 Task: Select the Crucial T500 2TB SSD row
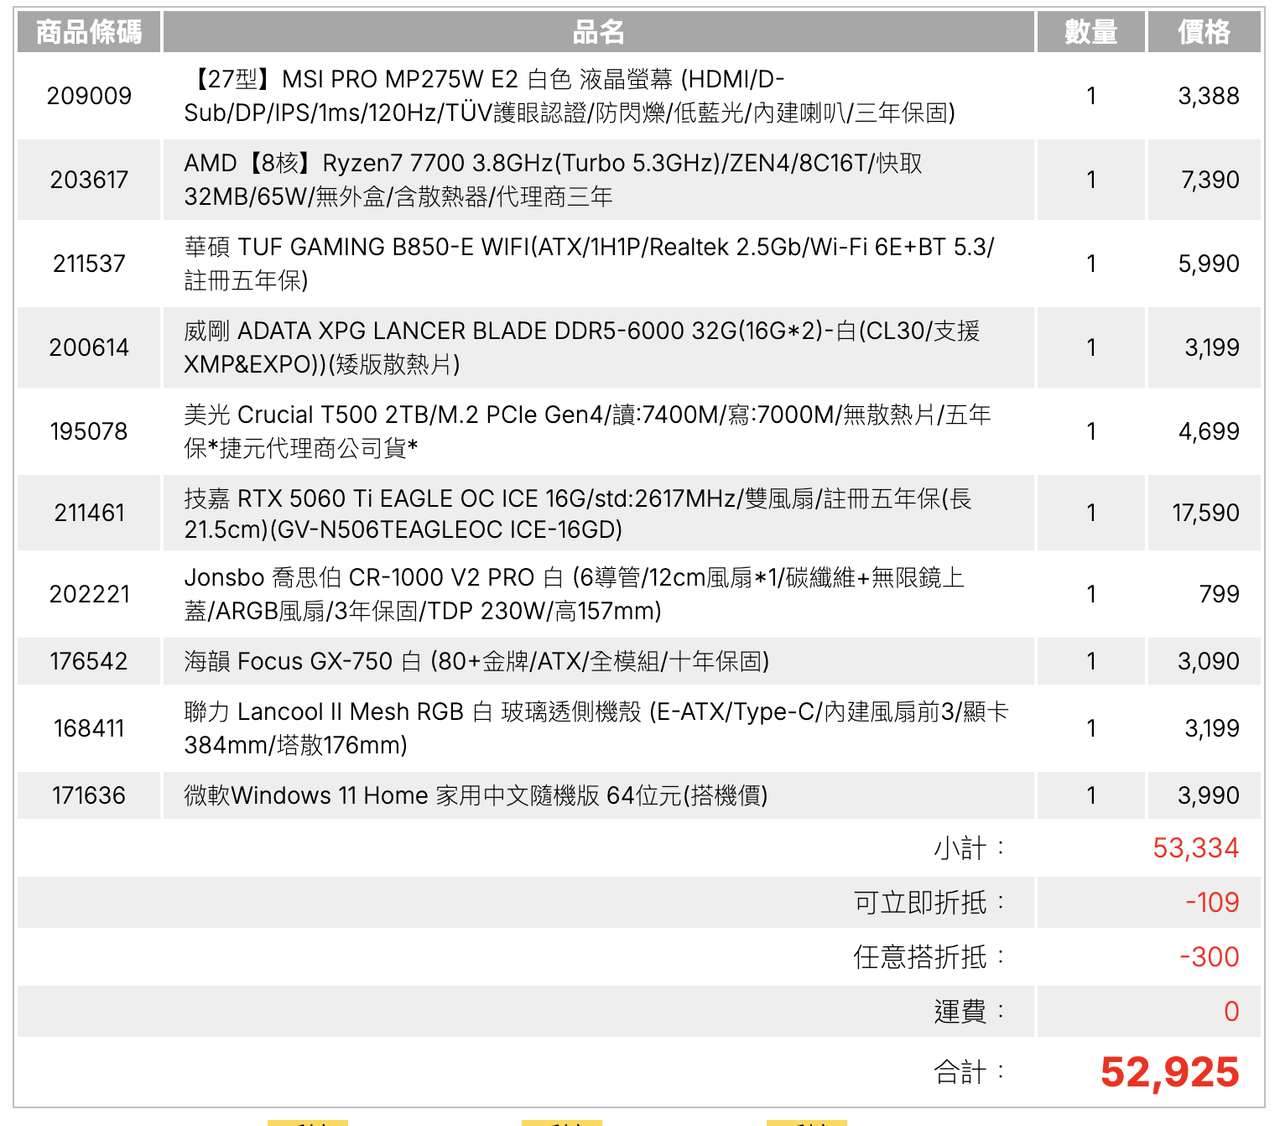[x=587, y=432]
